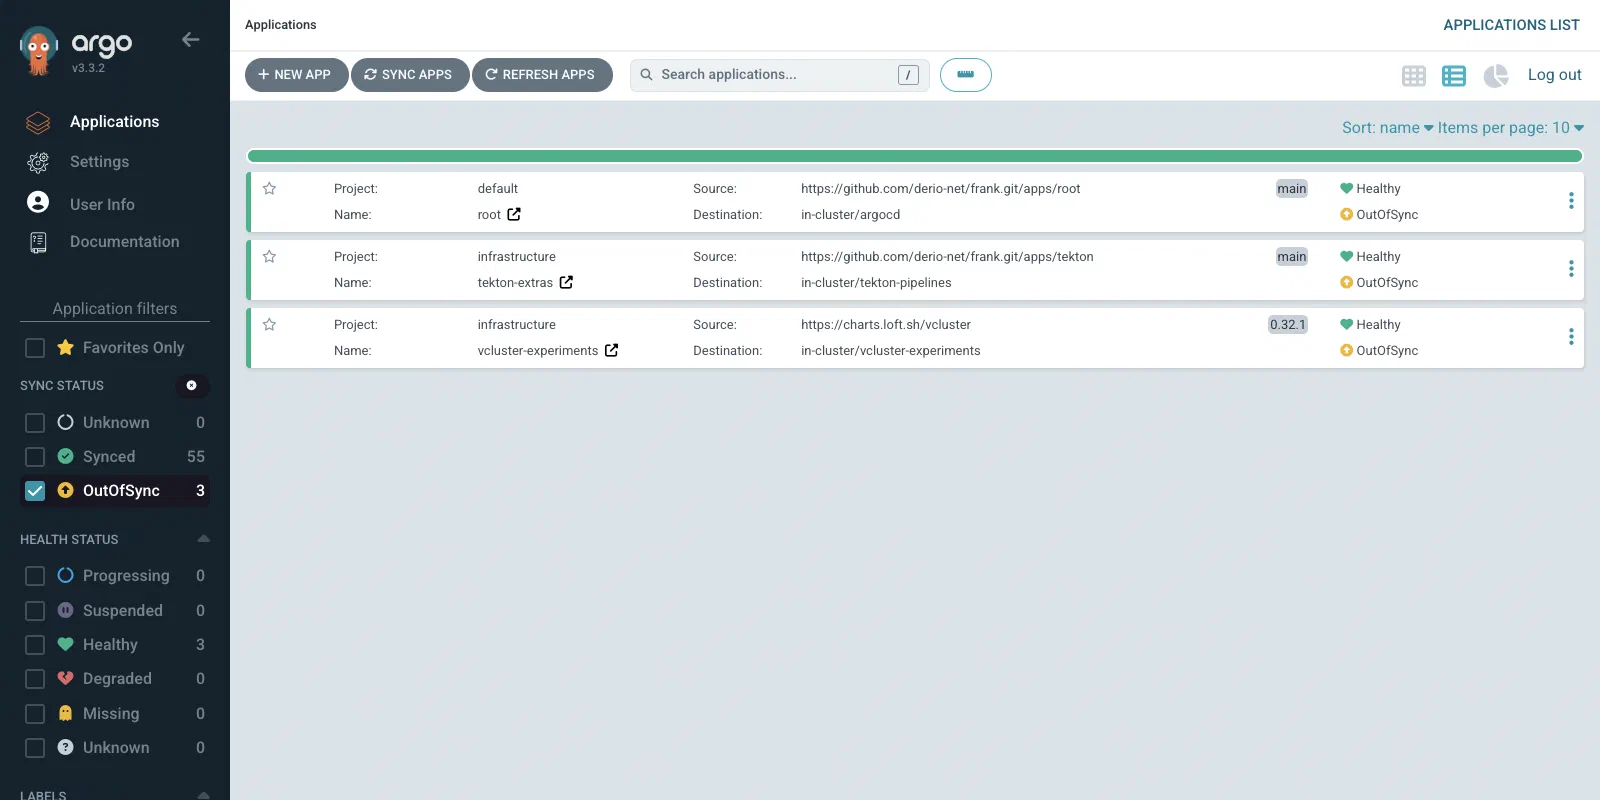
Task: Collapse the LABELS section
Action: [204, 795]
